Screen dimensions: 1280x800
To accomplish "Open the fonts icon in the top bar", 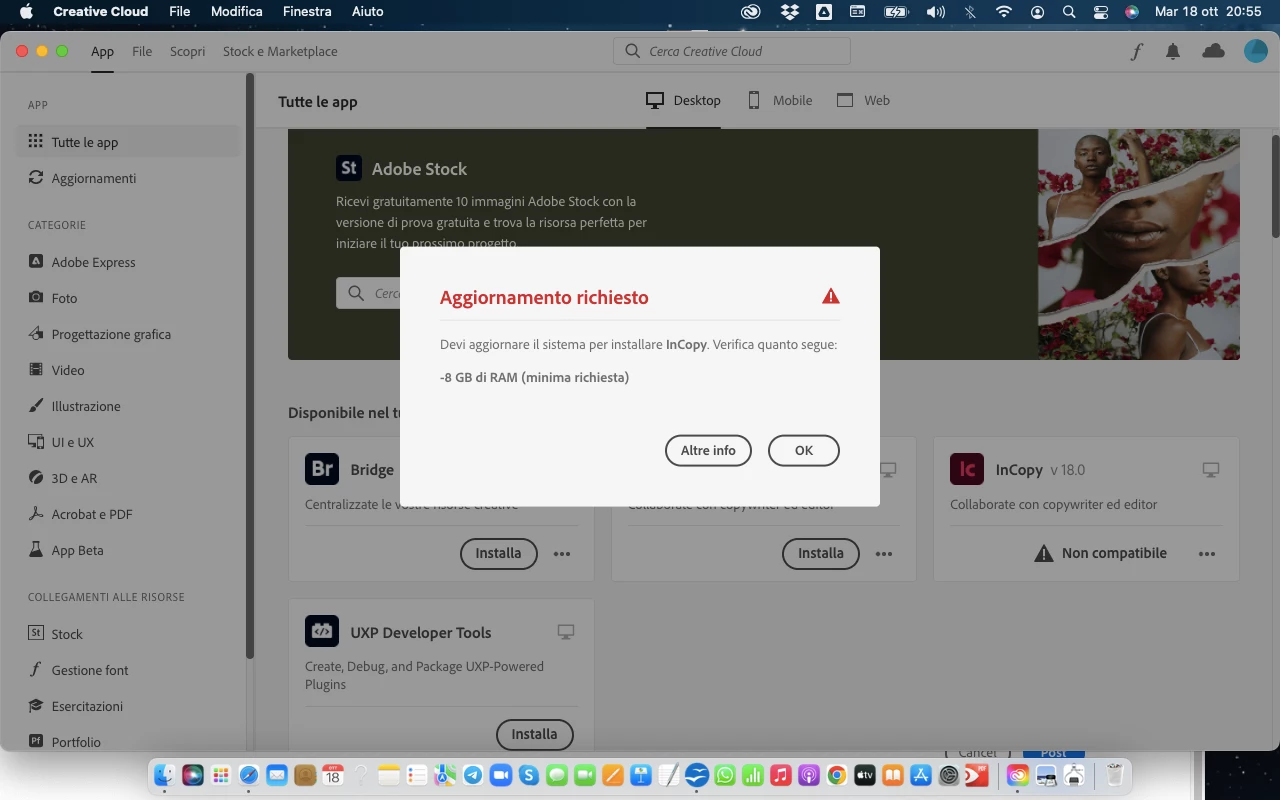I will click(x=1137, y=52).
